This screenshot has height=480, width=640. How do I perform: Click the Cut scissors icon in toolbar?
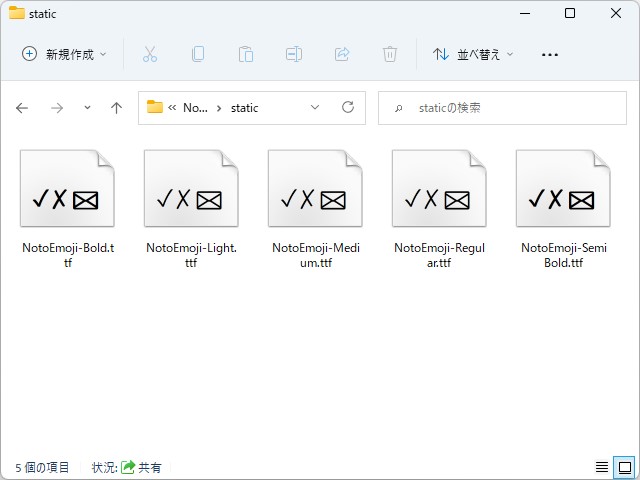[x=150, y=54]
